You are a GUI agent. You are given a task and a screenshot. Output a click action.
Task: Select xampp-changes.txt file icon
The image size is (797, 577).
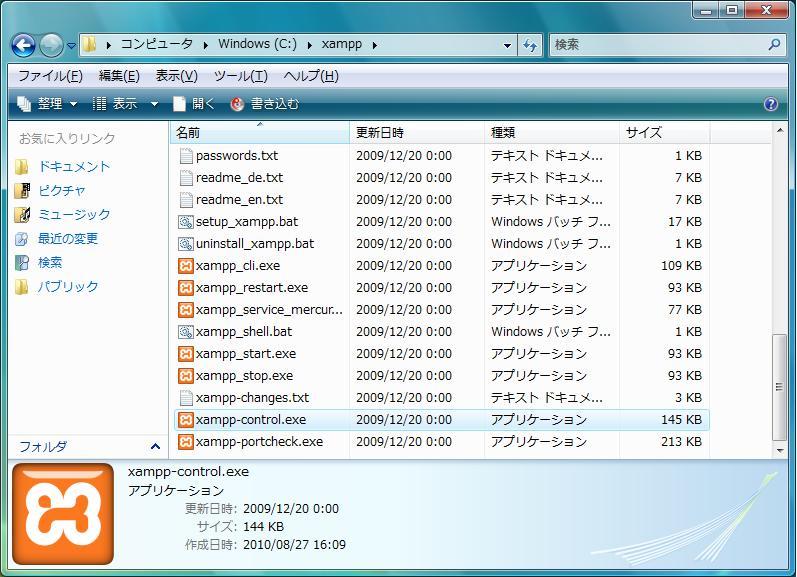coord(186,398)
